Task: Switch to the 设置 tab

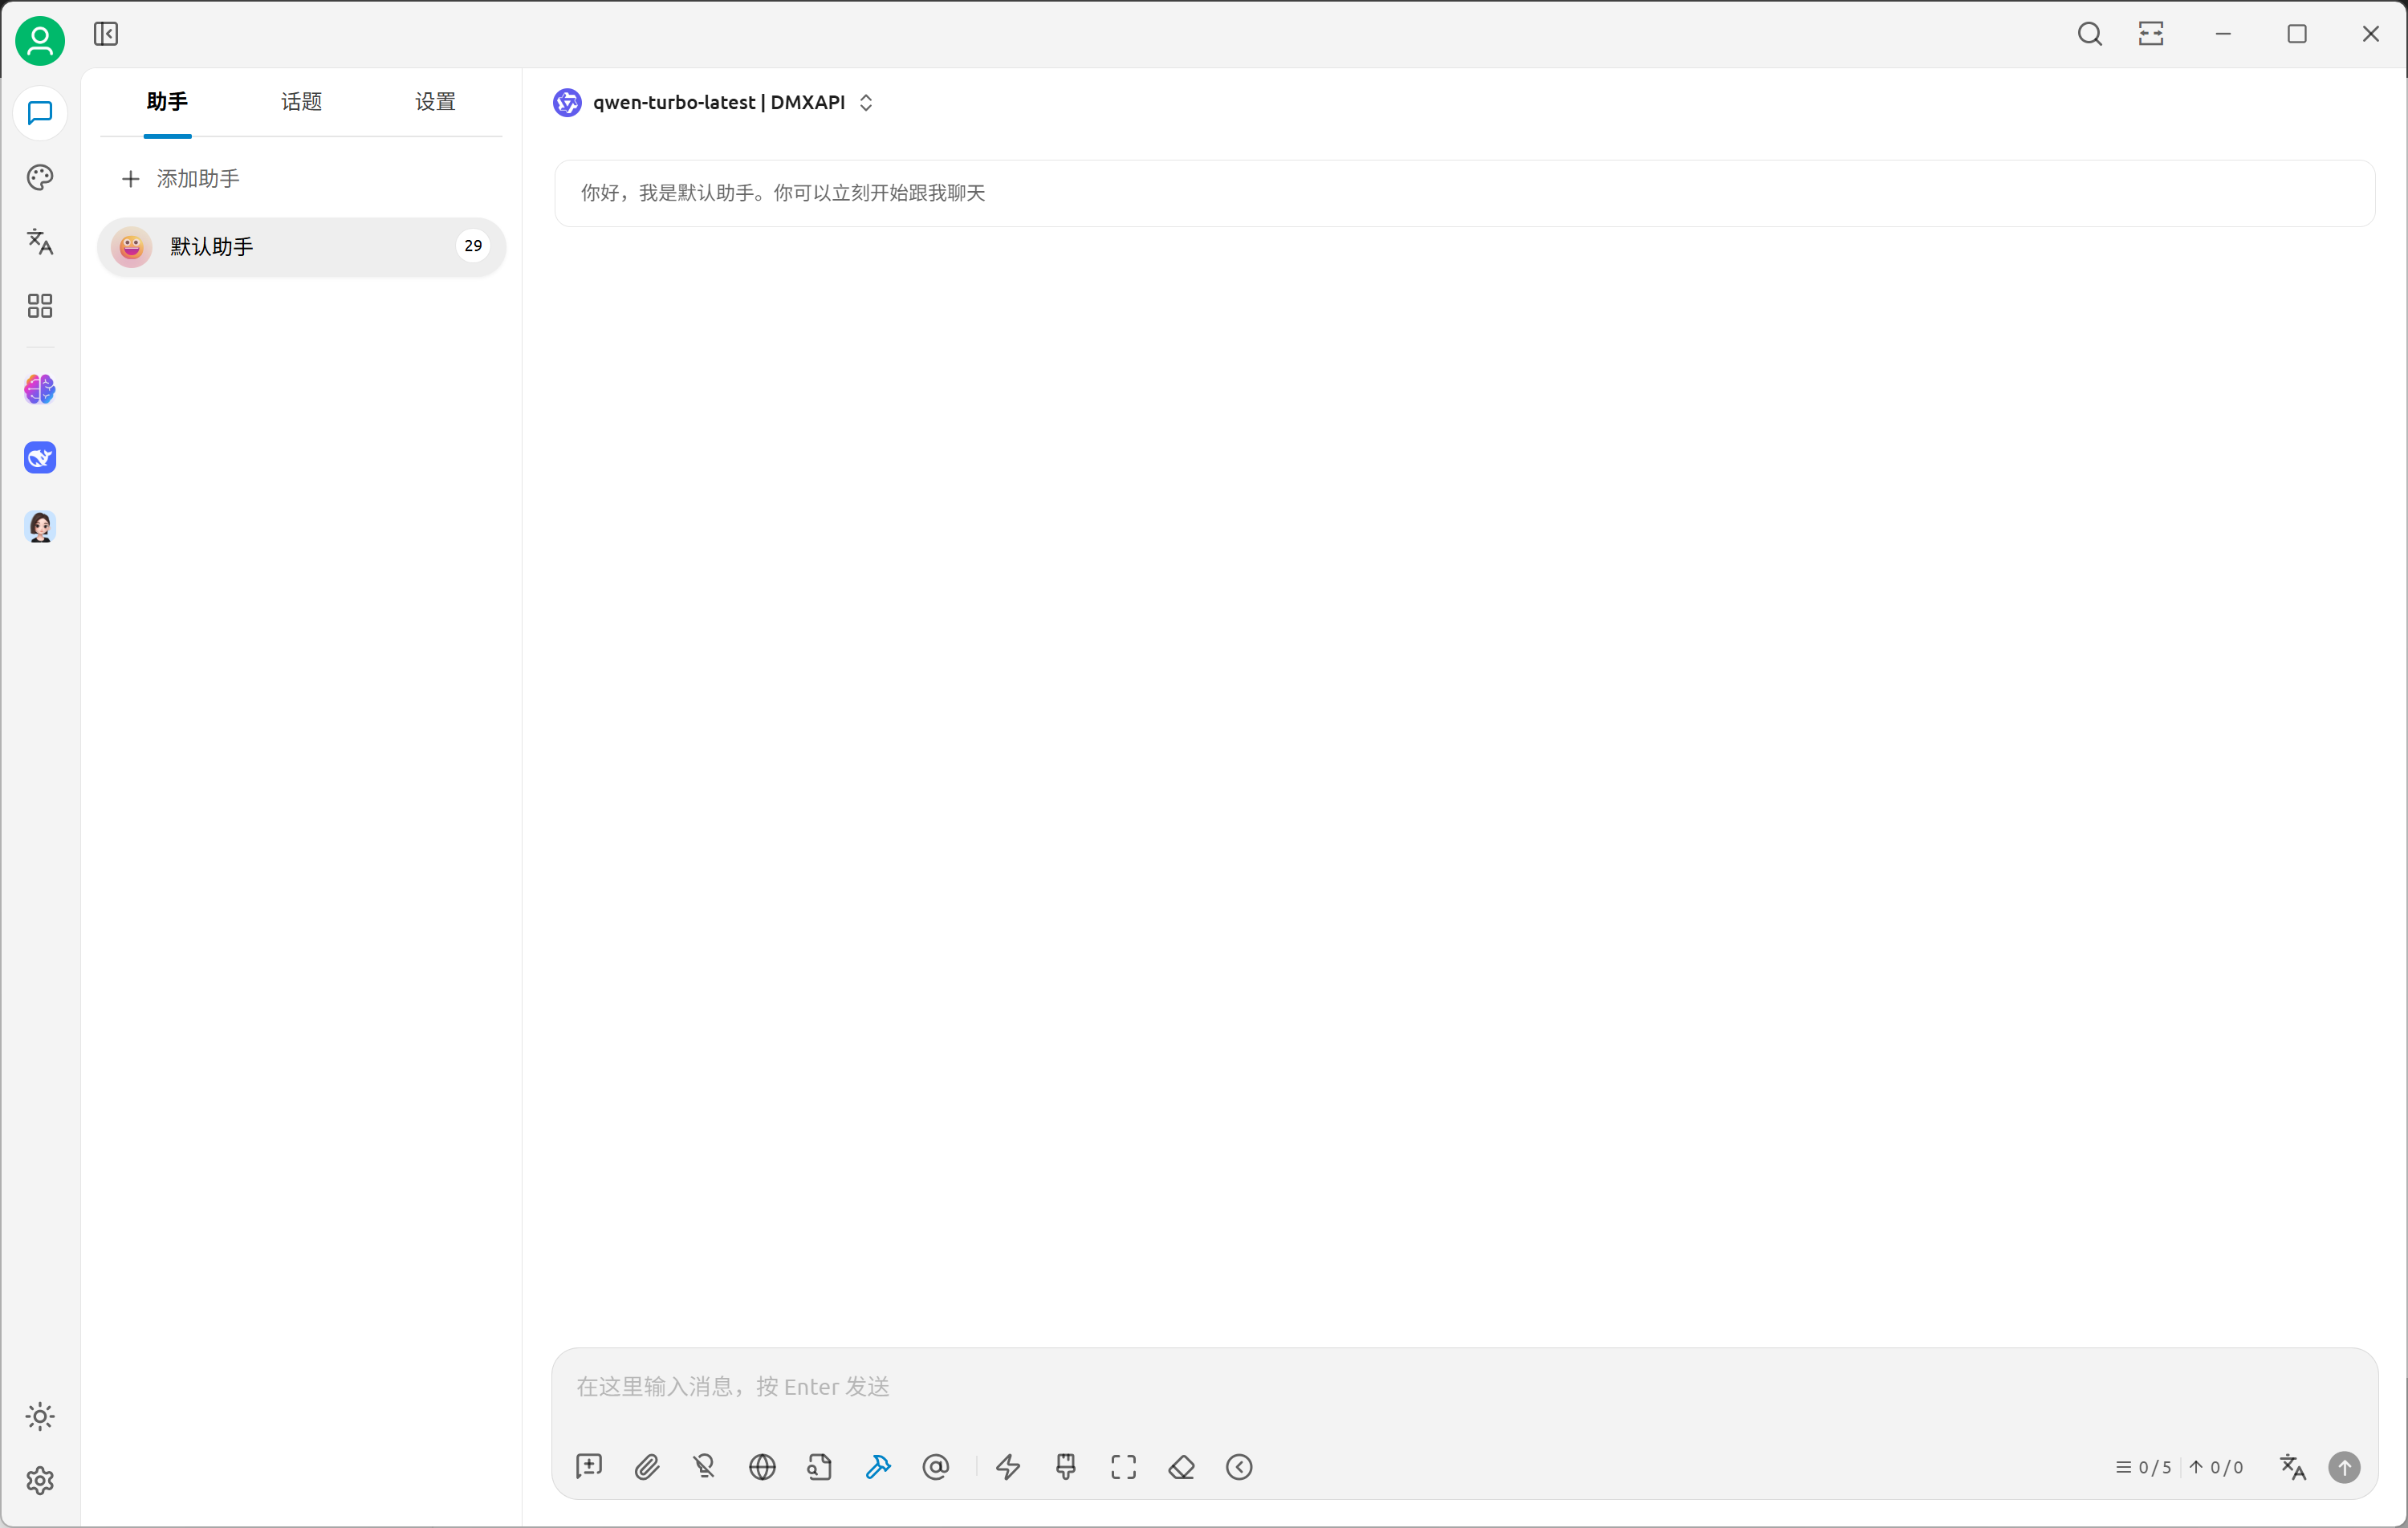Action: click(x=435, y=102)
